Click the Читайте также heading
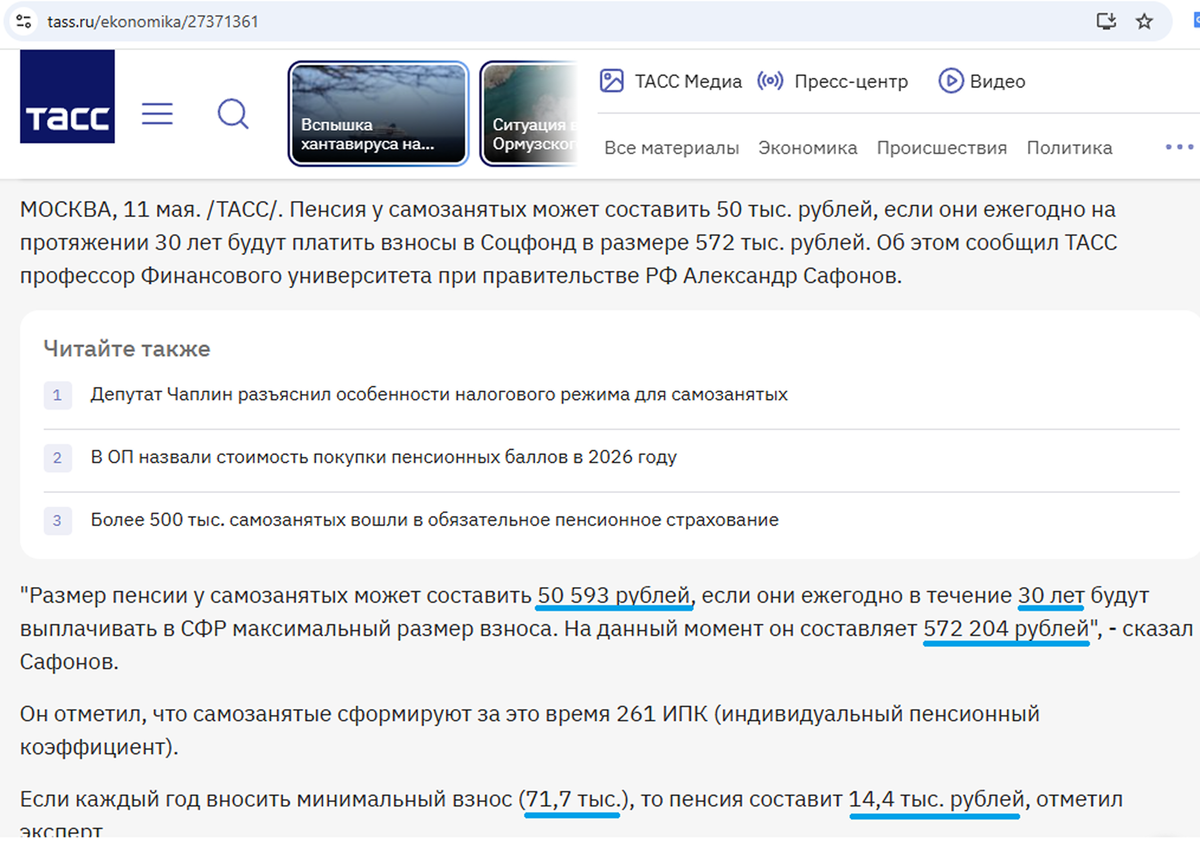The image size is (1200, 842). pos(127,349)
